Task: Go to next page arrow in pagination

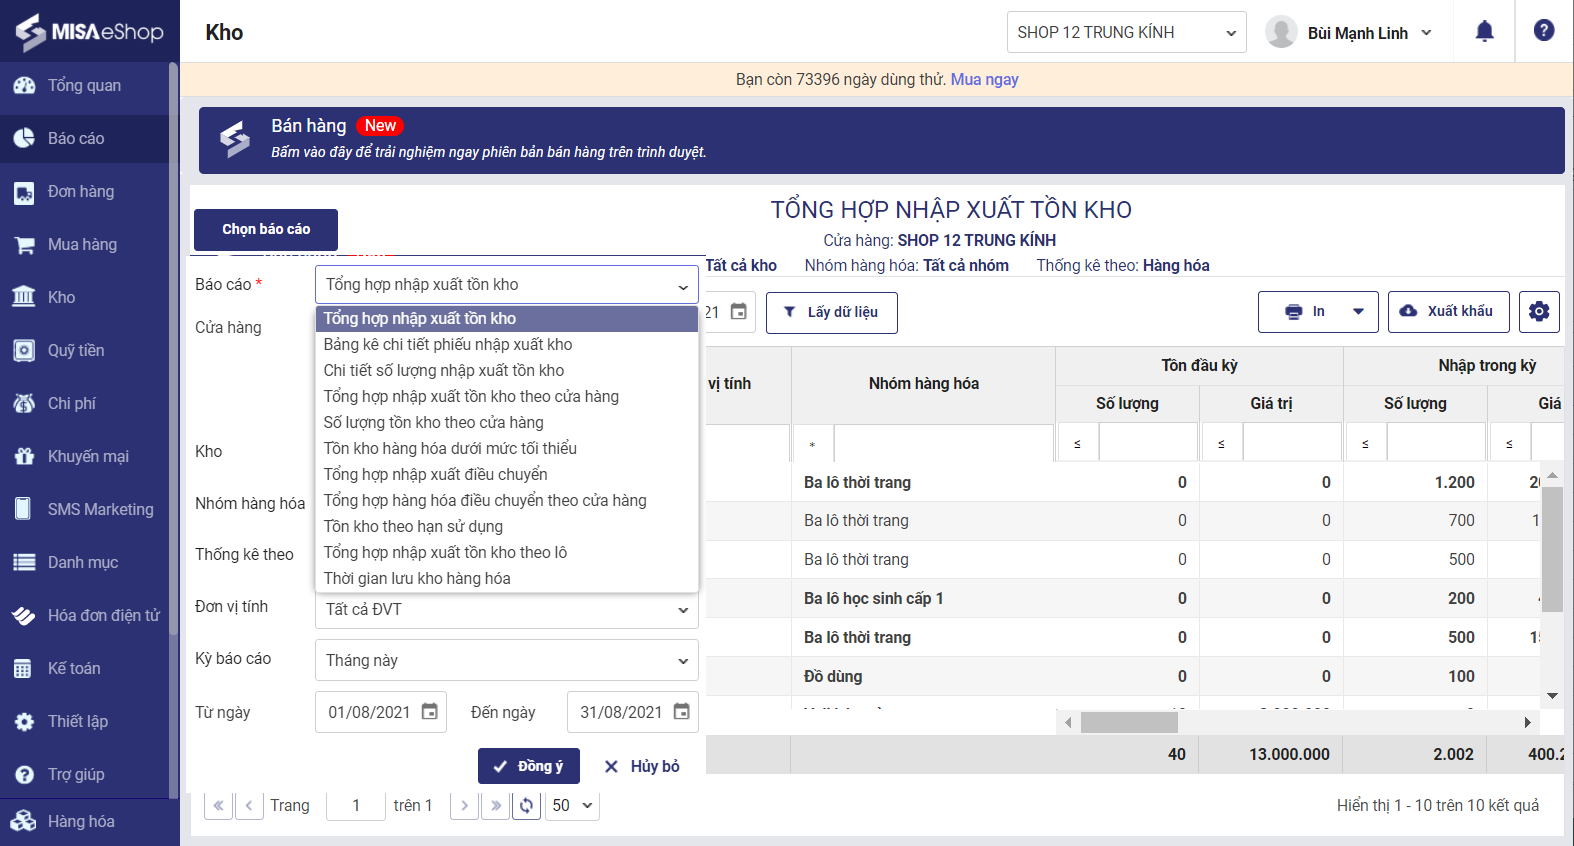Action: tap(464, 805)
